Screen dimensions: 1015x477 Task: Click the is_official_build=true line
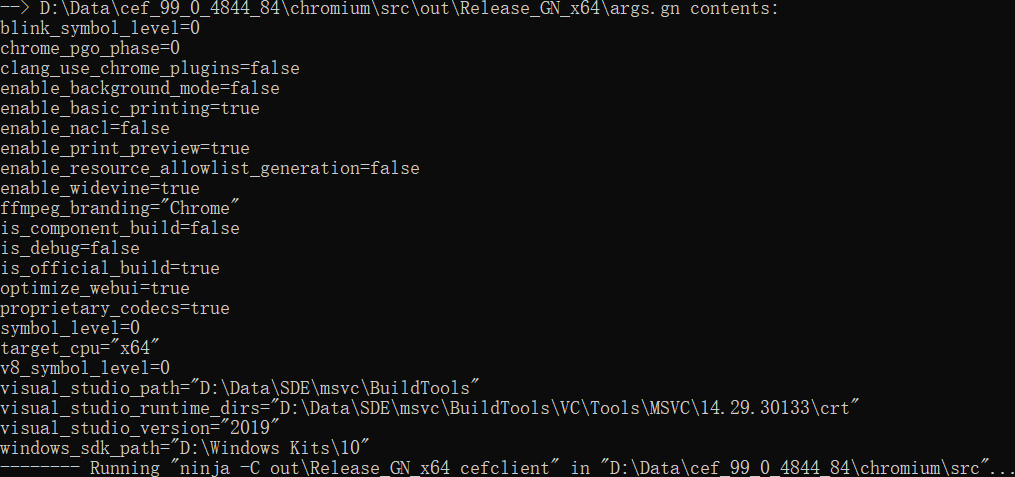110,268
